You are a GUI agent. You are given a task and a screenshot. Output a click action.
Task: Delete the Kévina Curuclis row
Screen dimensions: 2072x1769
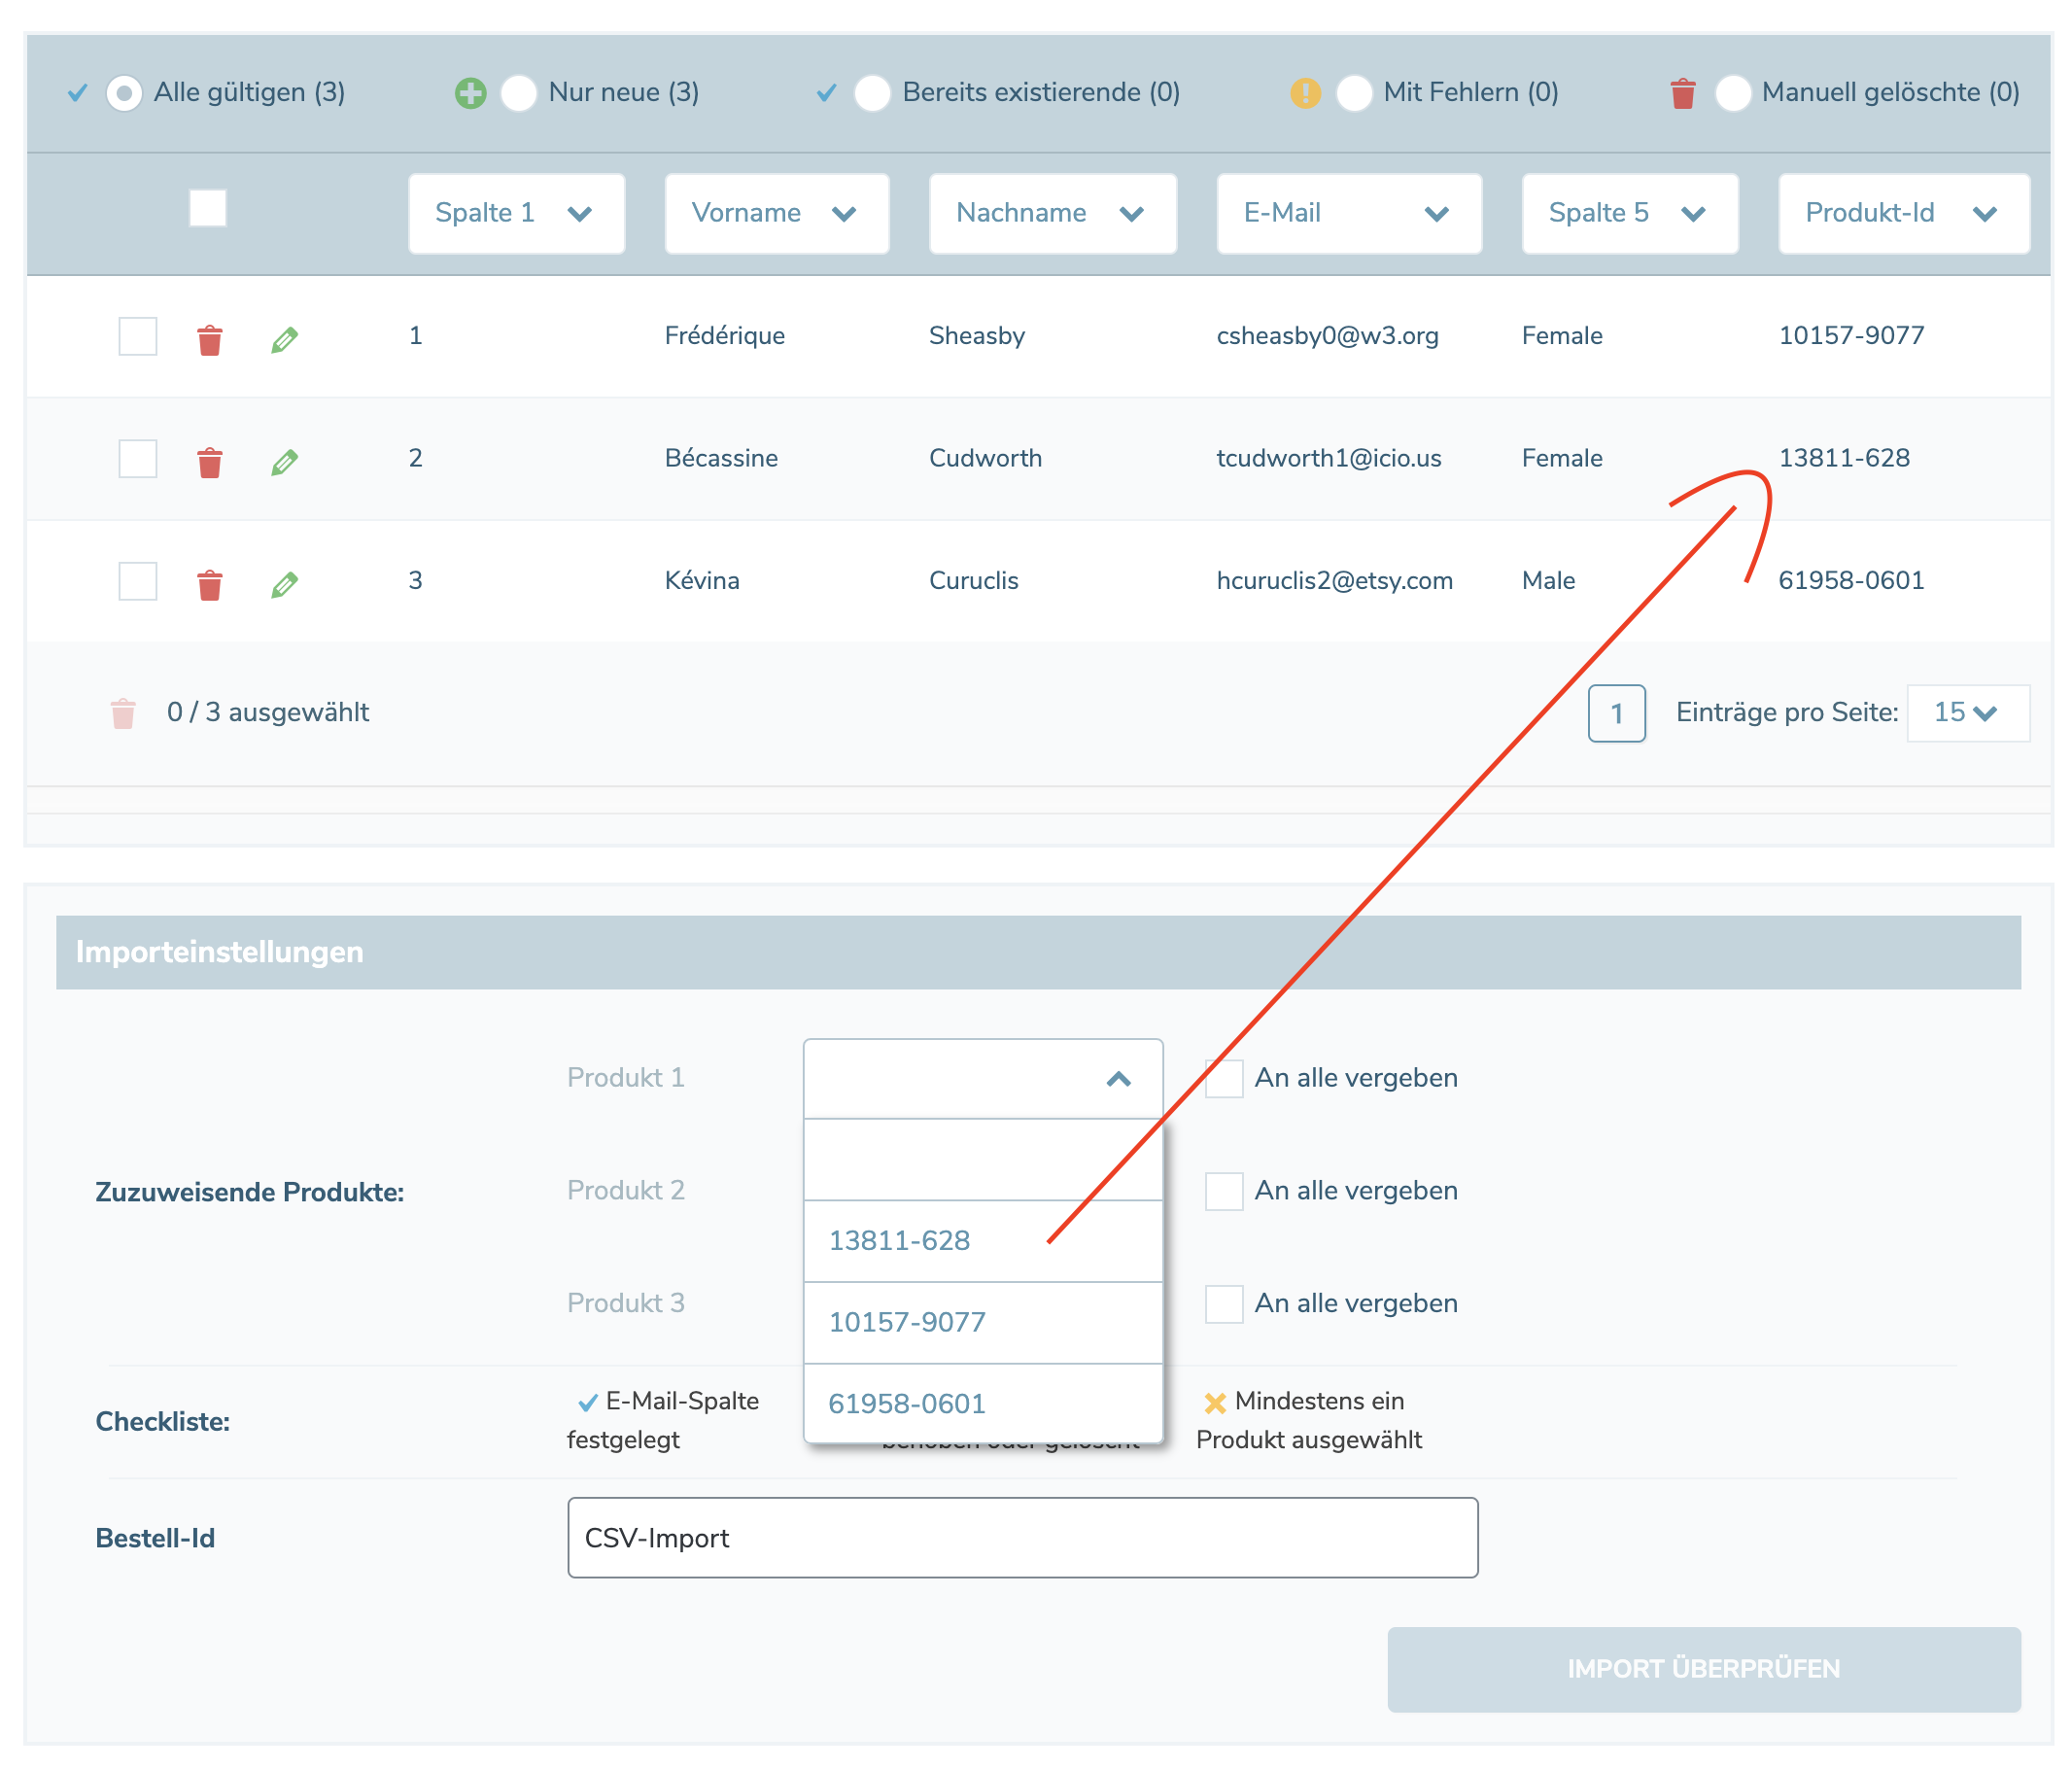click(210, 582)
